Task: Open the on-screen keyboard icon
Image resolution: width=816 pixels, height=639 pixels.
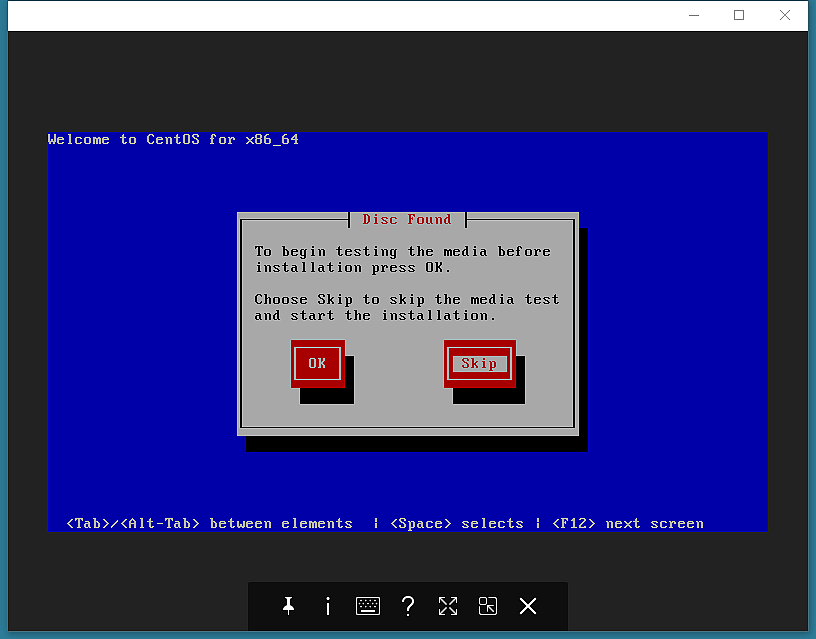Action: [368, 606]
